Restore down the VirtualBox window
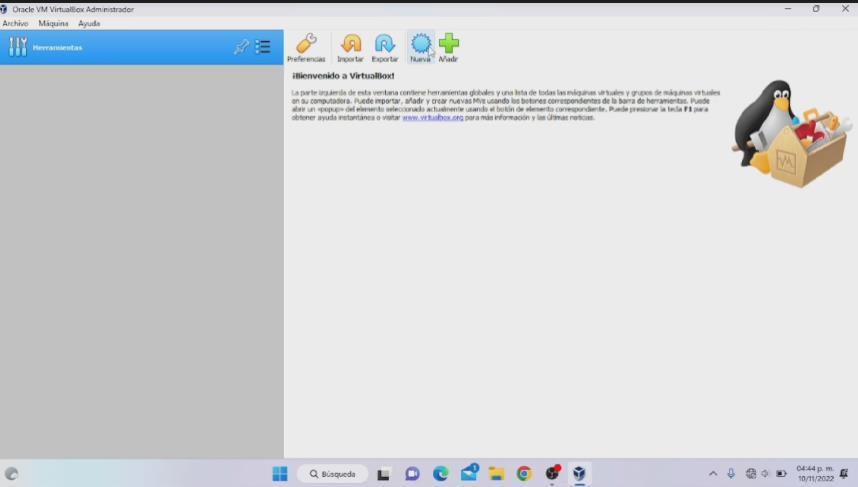858x487 pixels. [x=816, y=9]
